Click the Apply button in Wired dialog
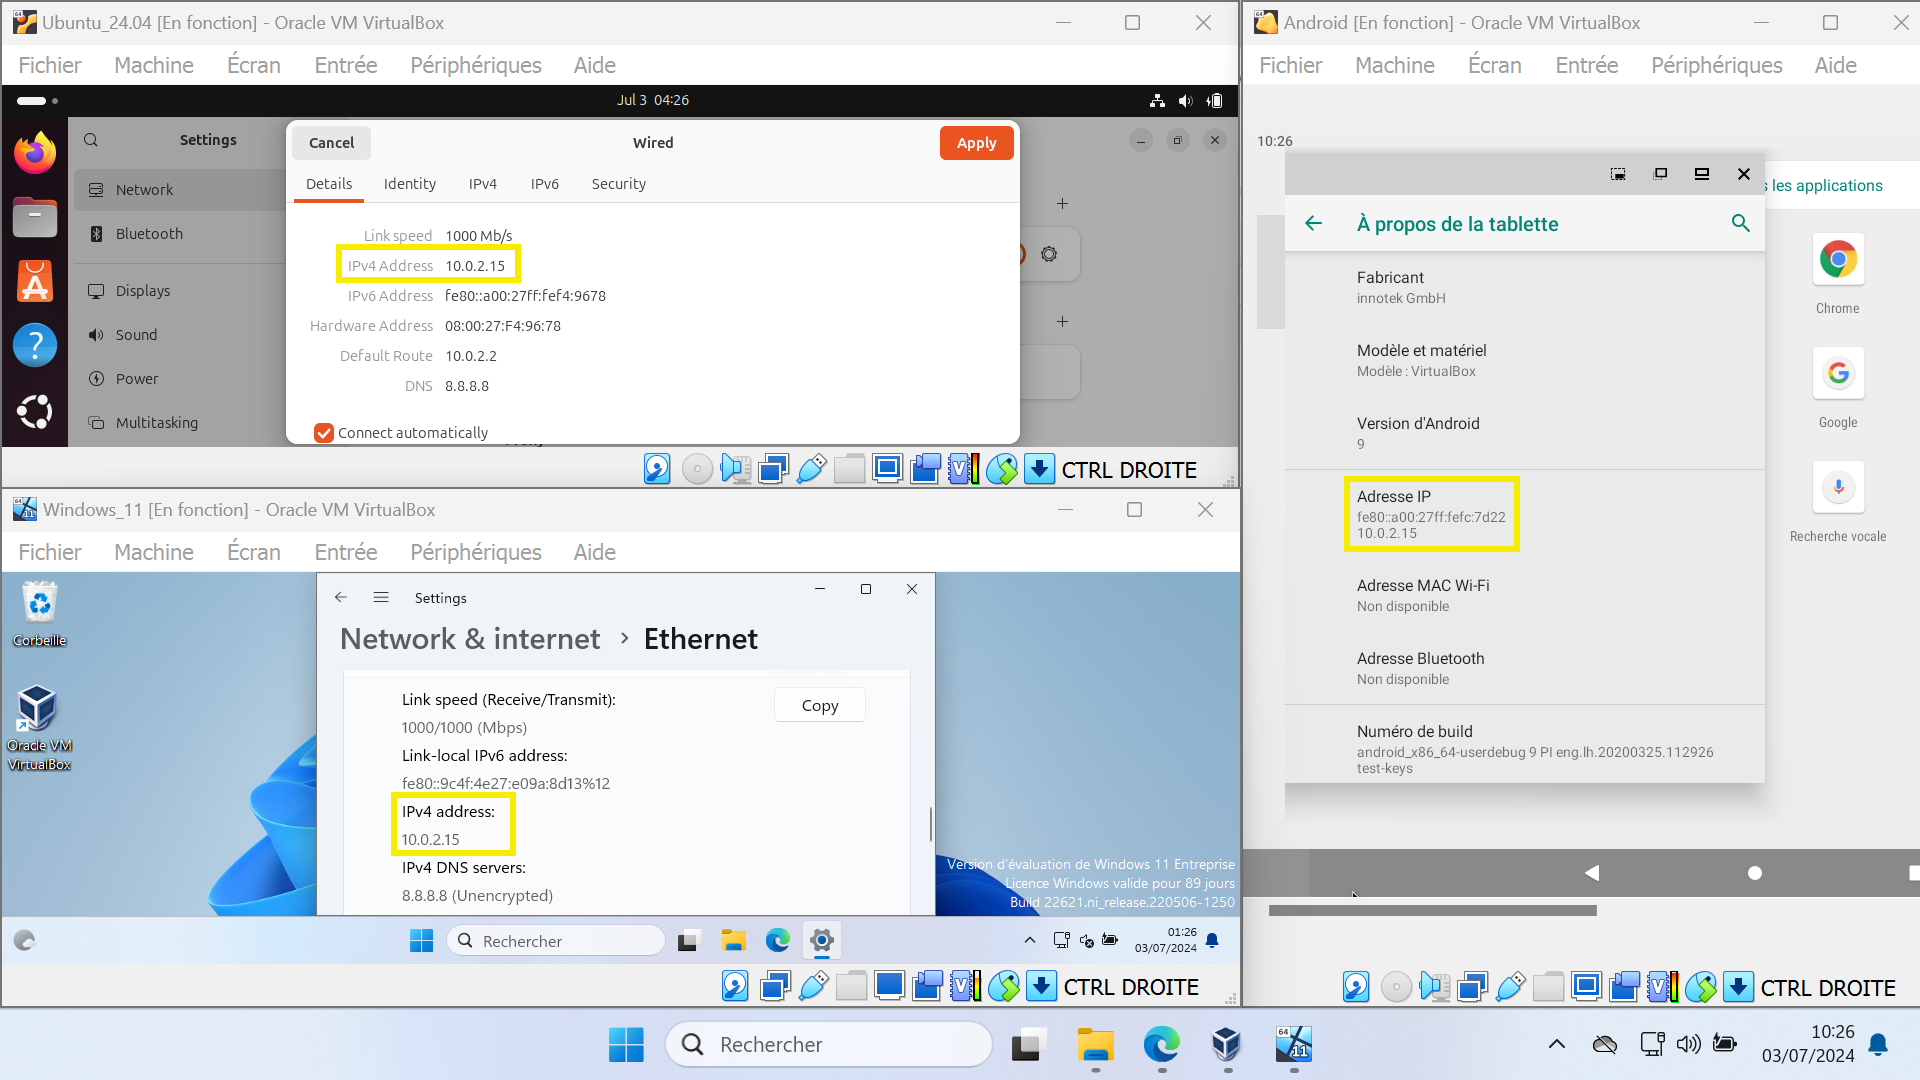1920x1080 pixels. (976, 143)
